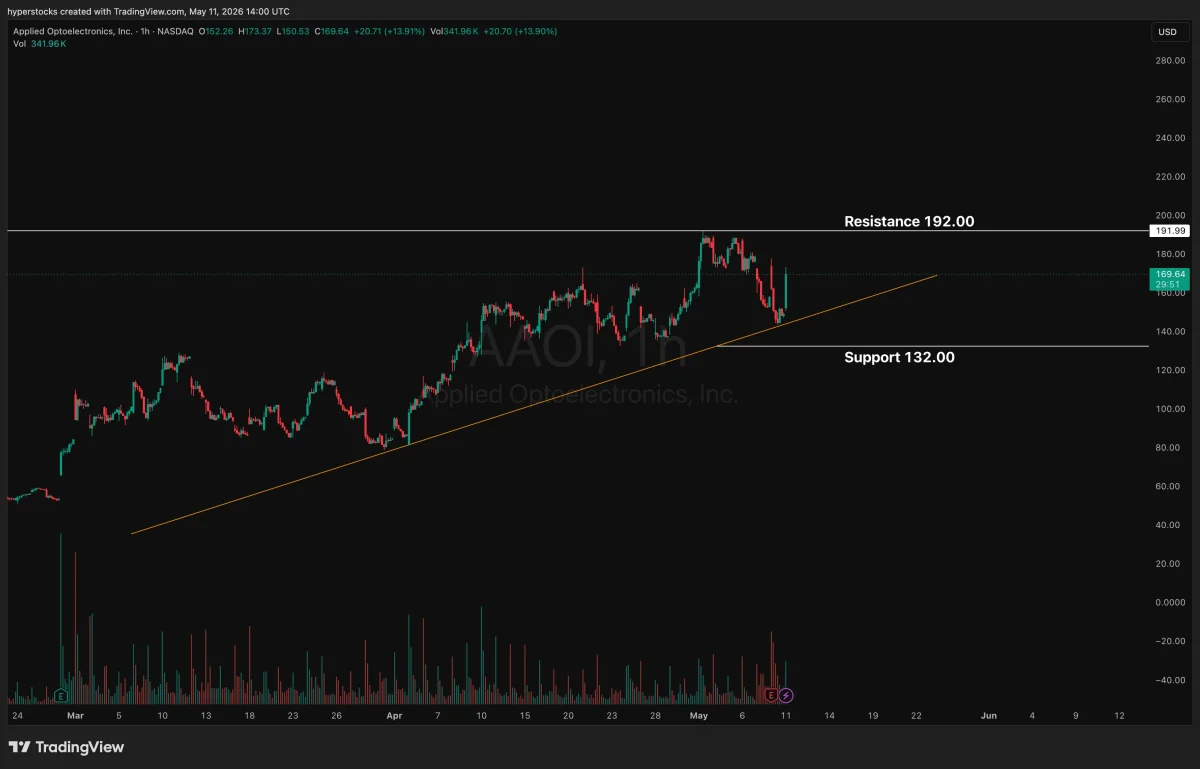Viewport: 1200px width, 769px height.
Task: Click the May label on time axis
Action: coord(698,716)
